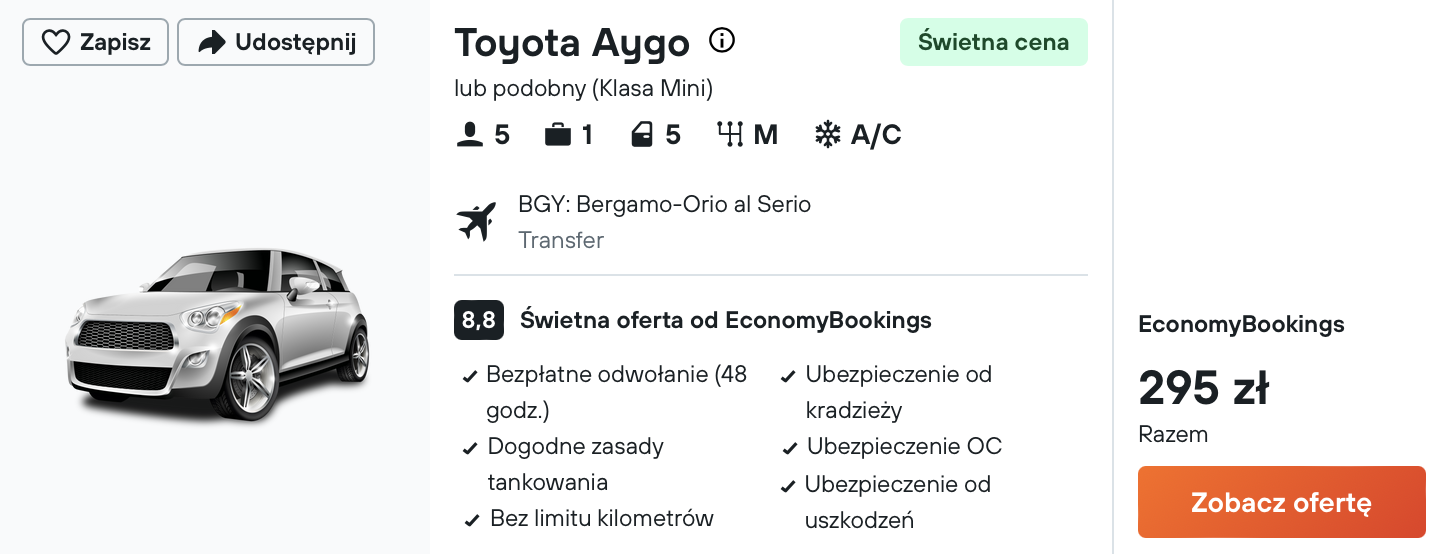Click the checkmark beside Ubezpieczenie OC

(790, 449)
